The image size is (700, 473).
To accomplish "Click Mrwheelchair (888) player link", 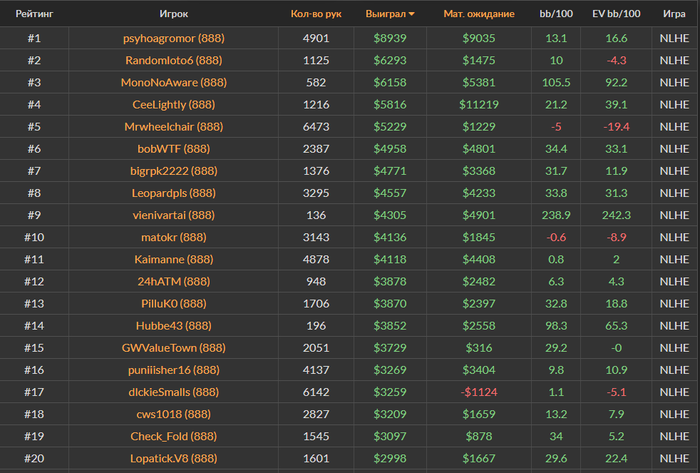I will 174,126.
